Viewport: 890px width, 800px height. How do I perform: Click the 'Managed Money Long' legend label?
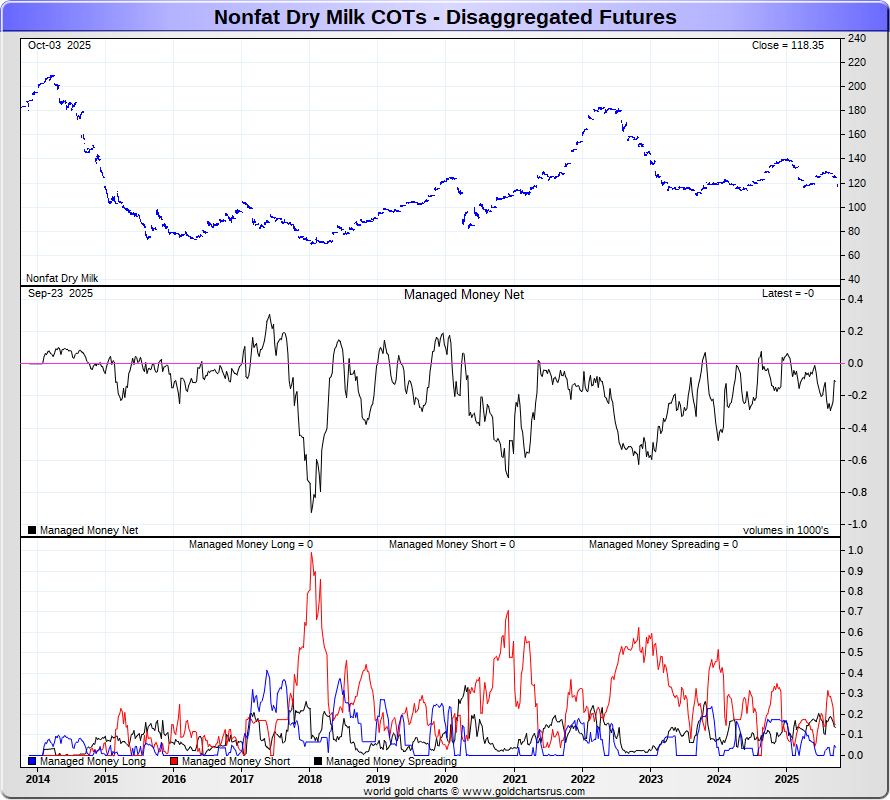93,761
